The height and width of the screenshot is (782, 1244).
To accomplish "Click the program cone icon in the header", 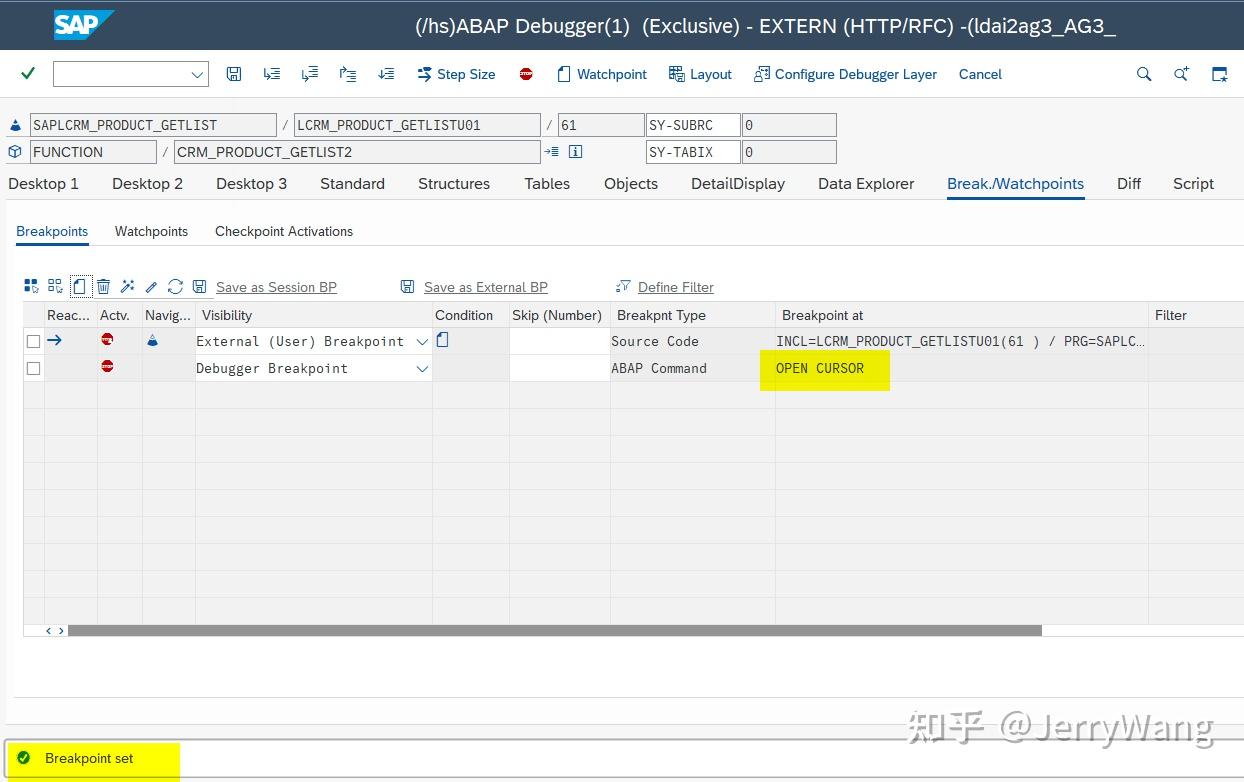I will coord(15,126).
